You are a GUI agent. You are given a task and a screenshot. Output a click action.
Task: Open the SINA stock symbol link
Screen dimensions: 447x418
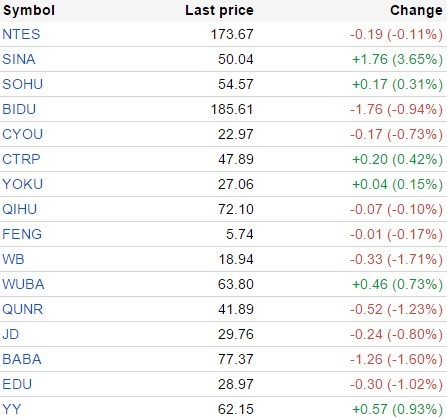[x=19, y=59]
